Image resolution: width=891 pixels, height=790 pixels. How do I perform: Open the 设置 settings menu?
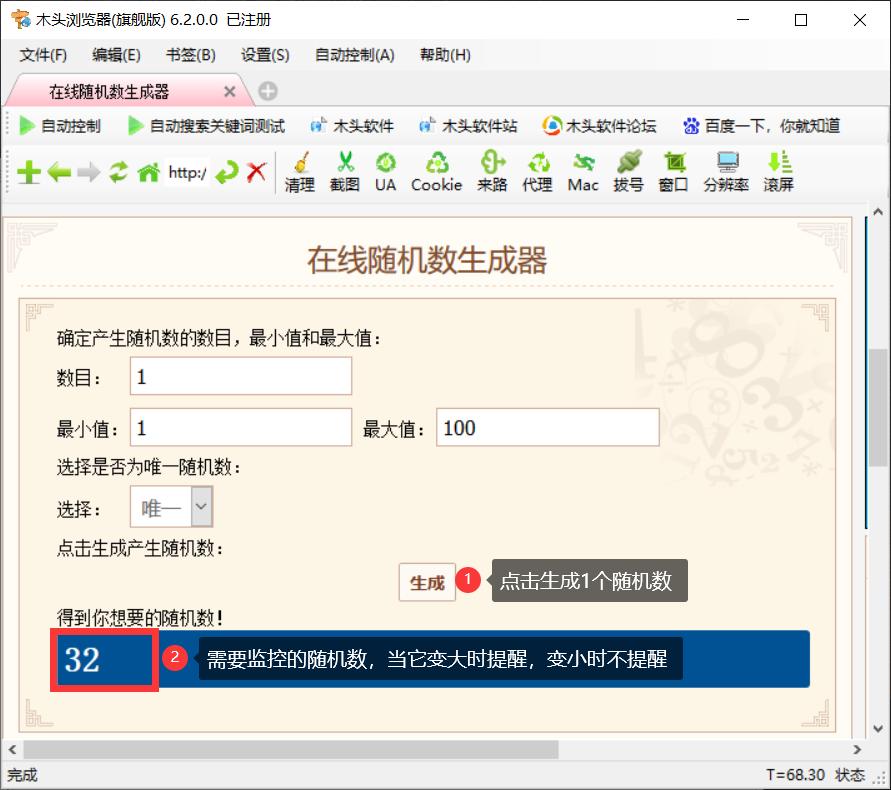tap(264, 55)
